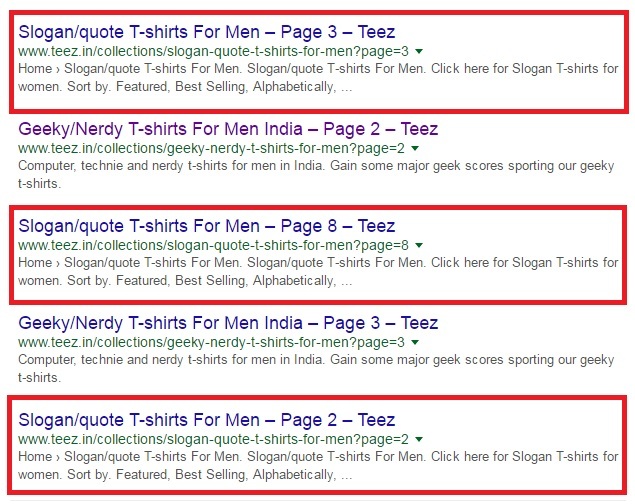Select the green URL ending in slogan-quote-t-shirts-for-men?page=3
The width and height of the screenshot is (635, 504).
pos(213,51)
